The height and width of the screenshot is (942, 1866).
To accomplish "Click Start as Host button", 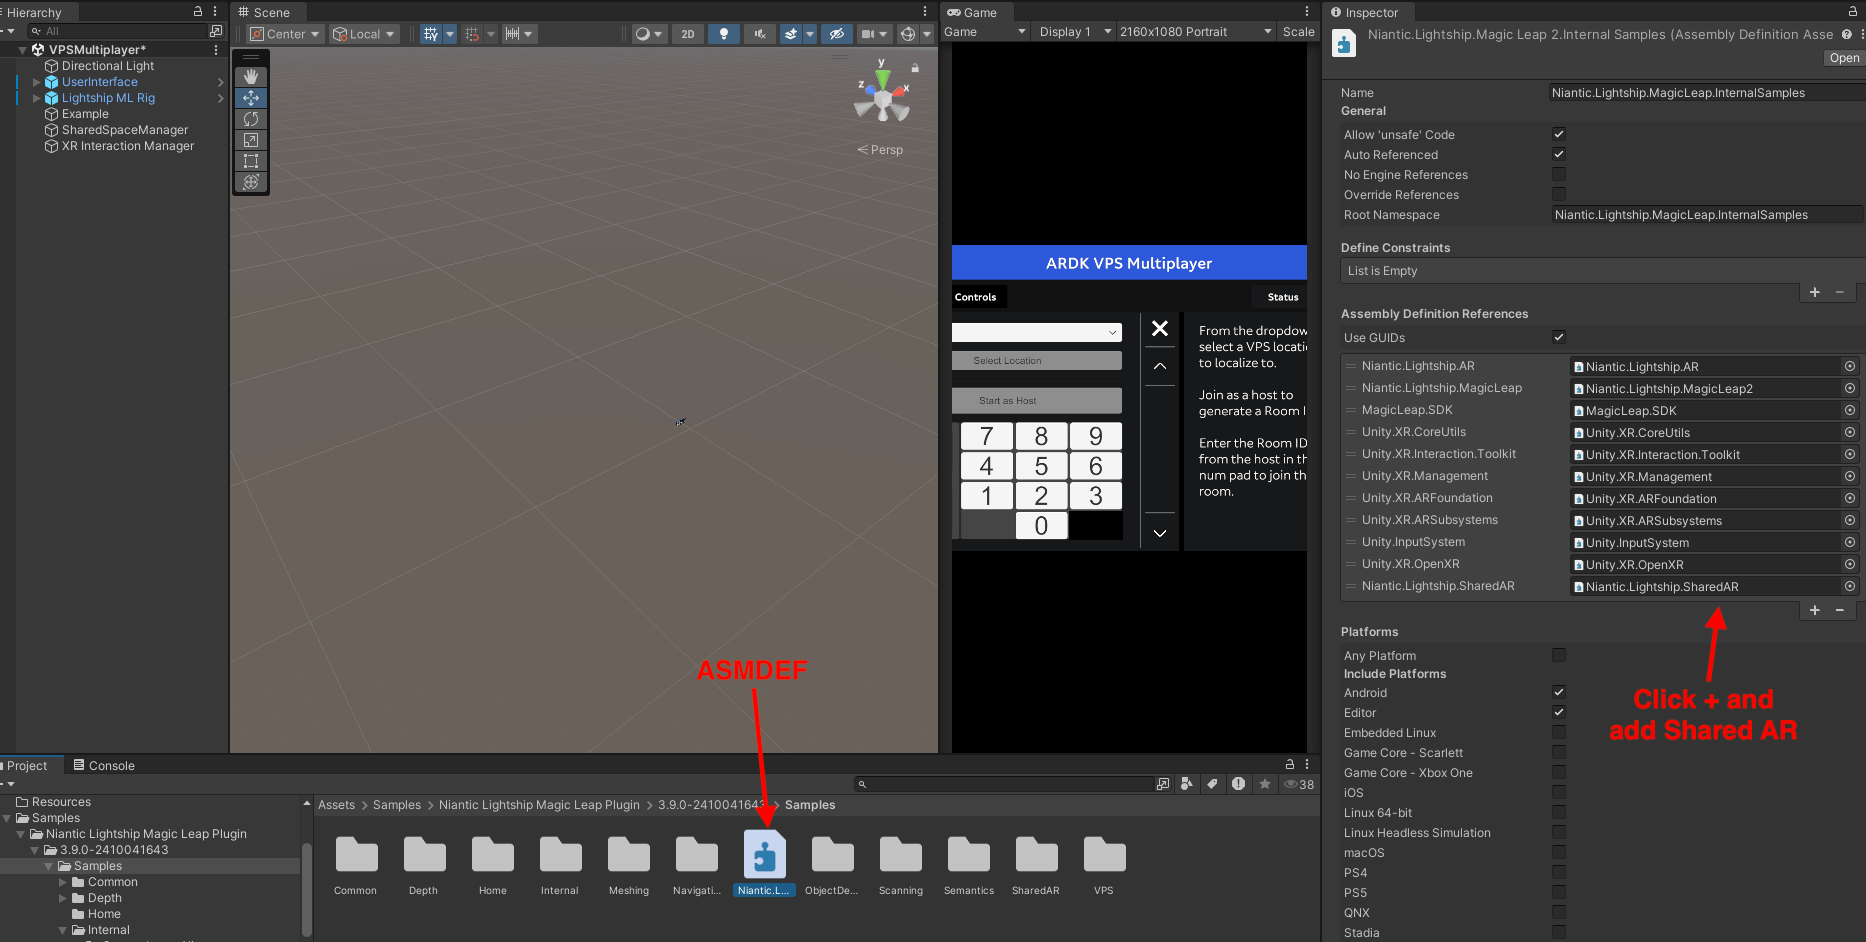I will coord(1036,401).
